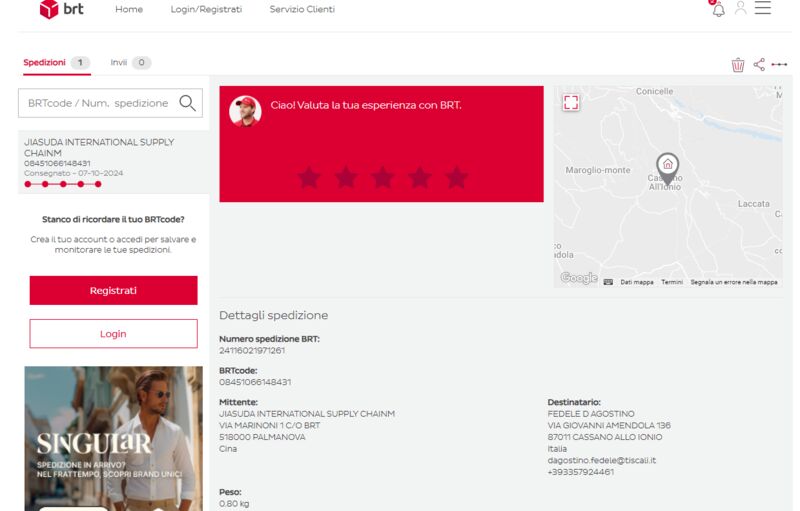Image resolution: width=800 pixels, height=511 pixels.
Task: Click the Dettagli spedizione heading
Action: click(x=273, y=315)
